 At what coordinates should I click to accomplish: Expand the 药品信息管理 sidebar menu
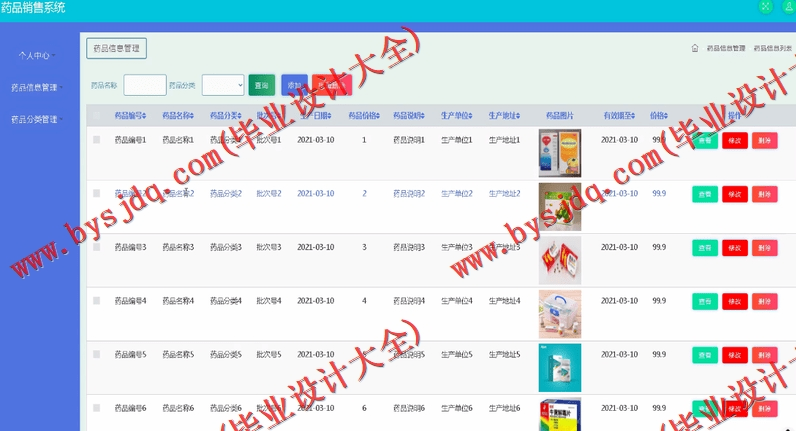pos(37,87)
